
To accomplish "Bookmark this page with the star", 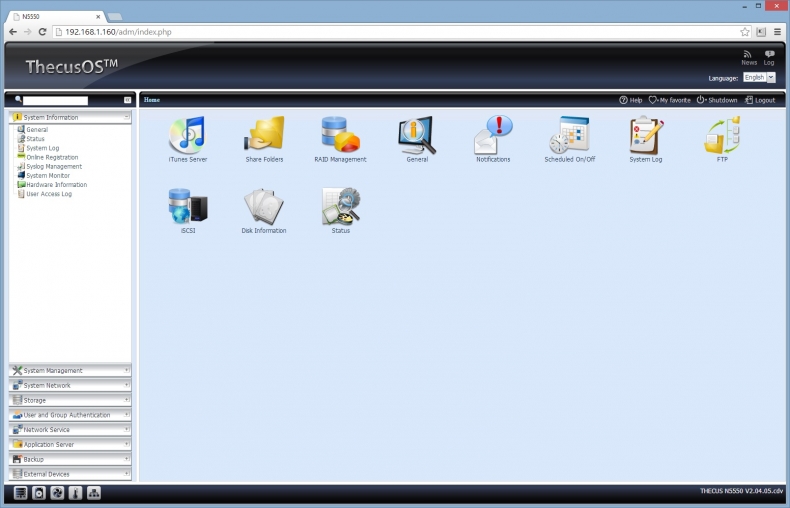I will coord(745,32).
